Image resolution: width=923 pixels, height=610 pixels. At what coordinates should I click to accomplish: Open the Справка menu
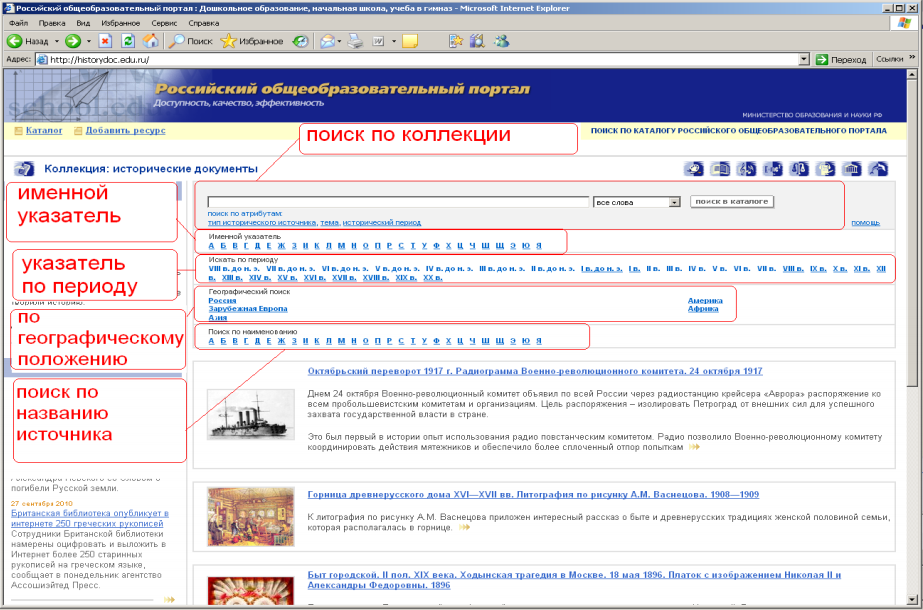pyautogui.click(x=204, y=23)
